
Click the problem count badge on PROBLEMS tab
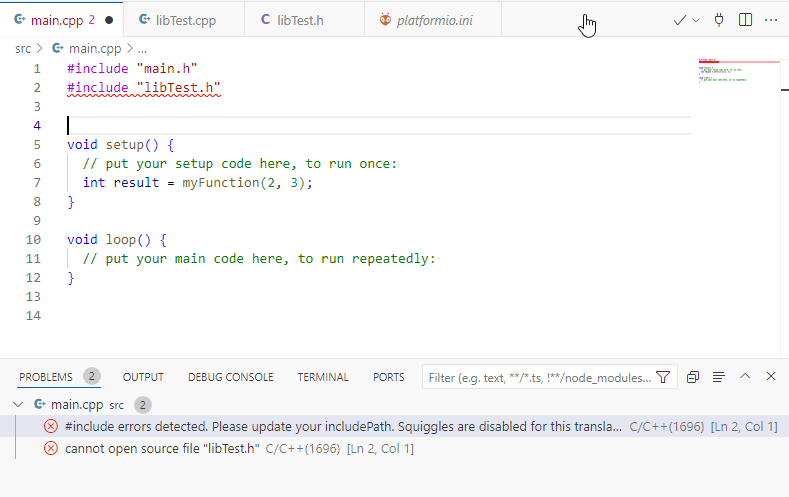tap(92, 376)
